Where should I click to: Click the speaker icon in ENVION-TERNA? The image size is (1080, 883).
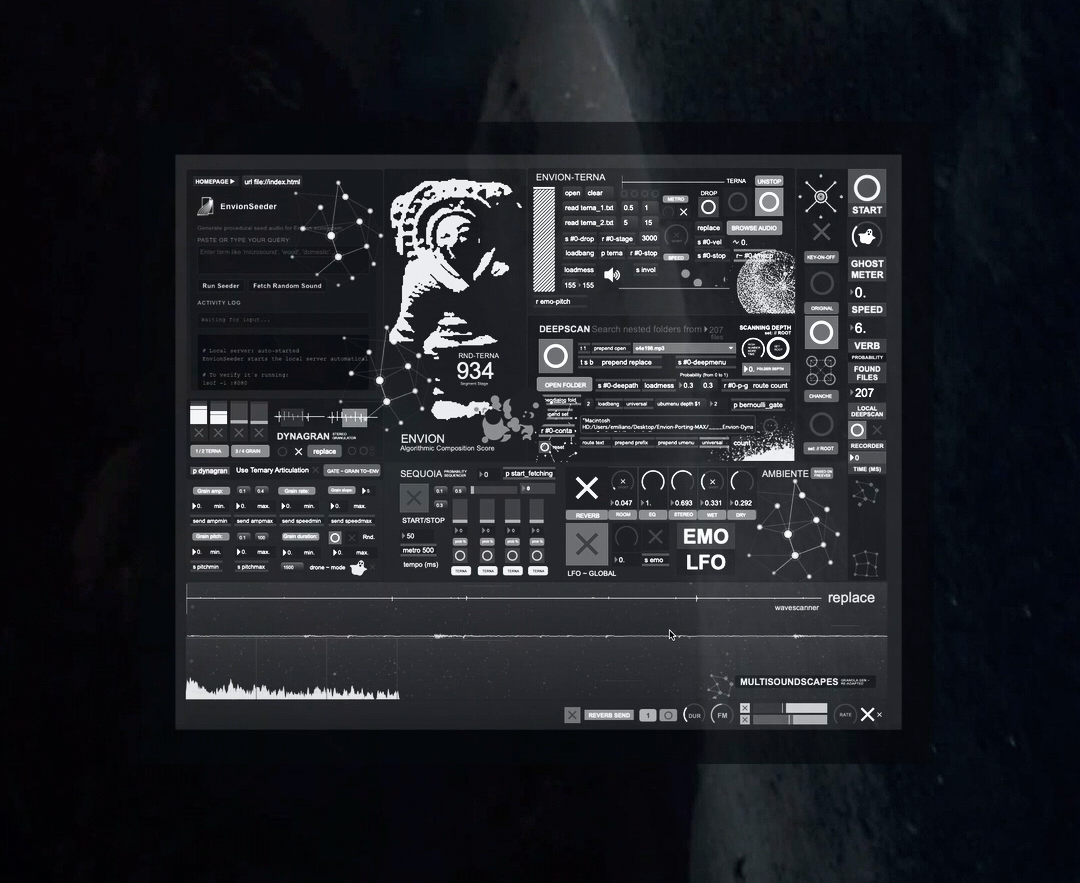(612, 274)
